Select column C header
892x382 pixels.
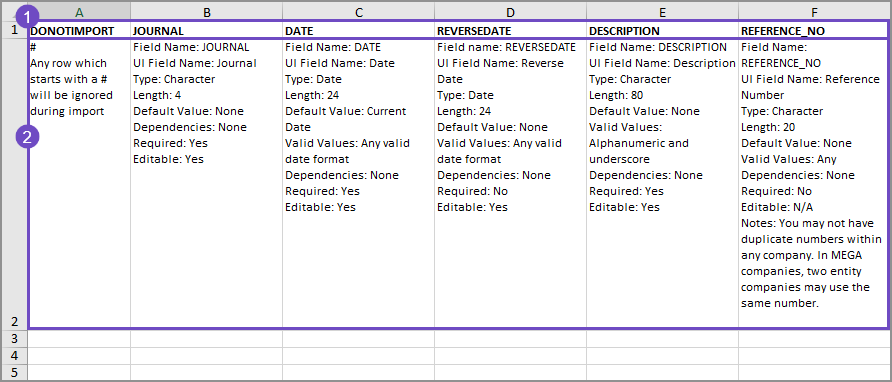[358, 11]
